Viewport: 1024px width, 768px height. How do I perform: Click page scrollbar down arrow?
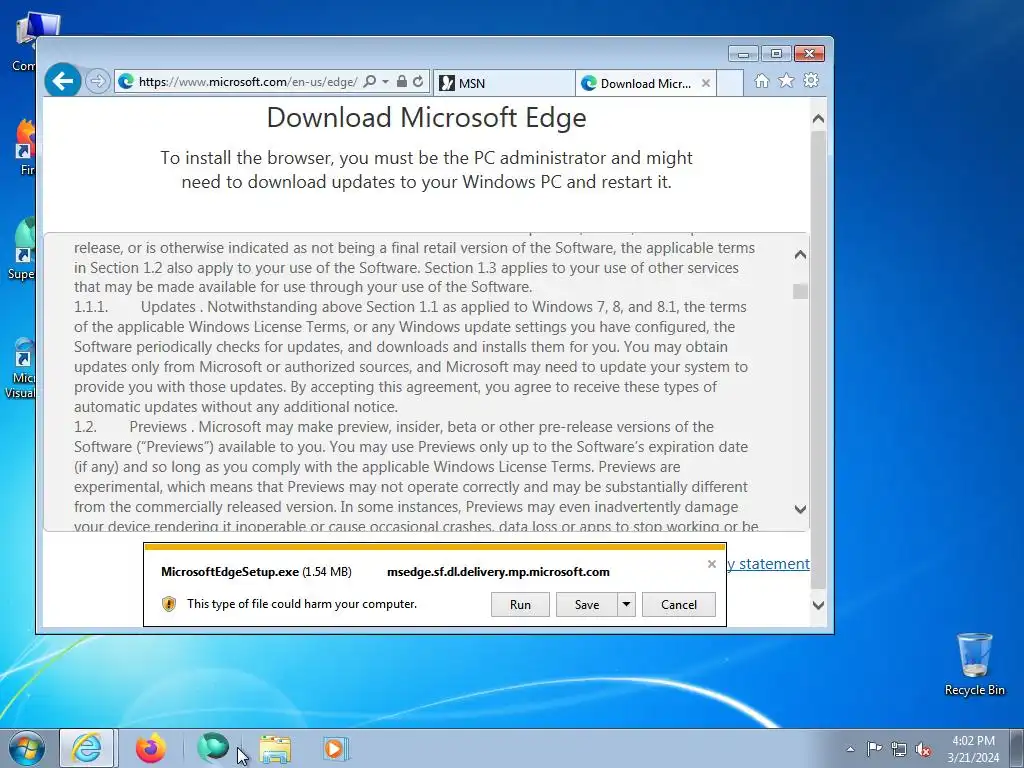[x=818, y=605]
